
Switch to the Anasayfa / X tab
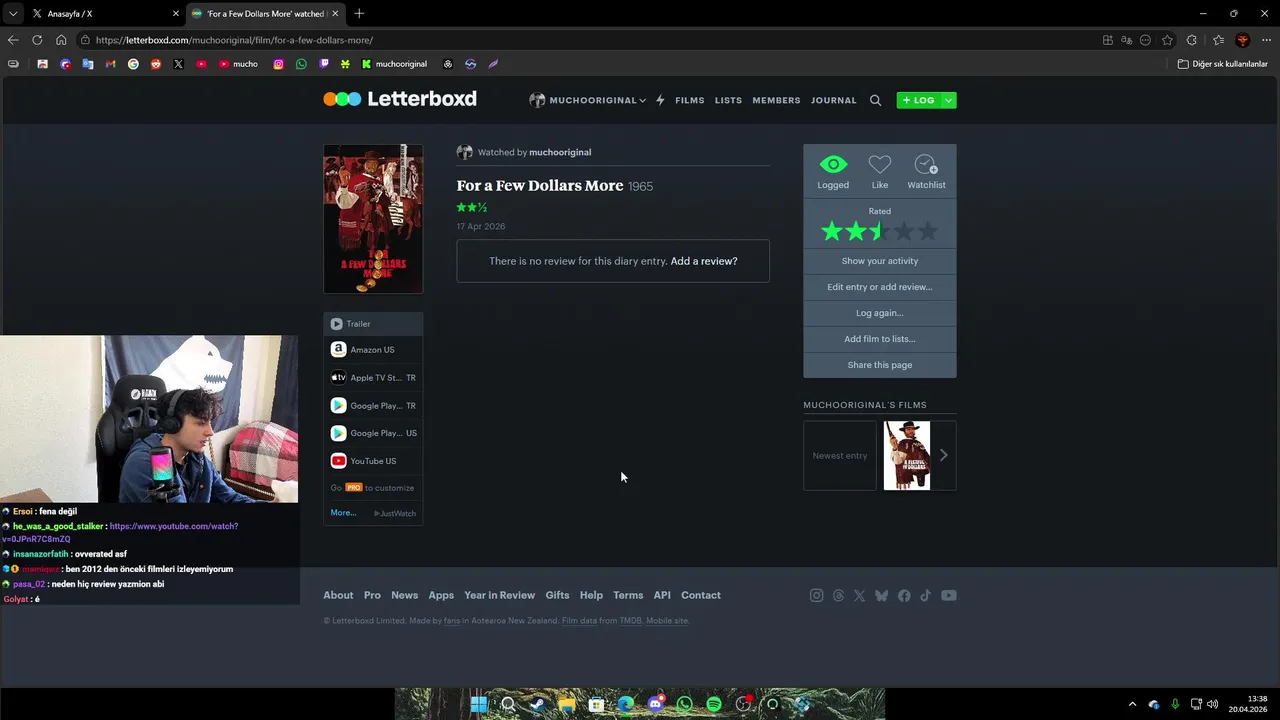coord(104,14)
